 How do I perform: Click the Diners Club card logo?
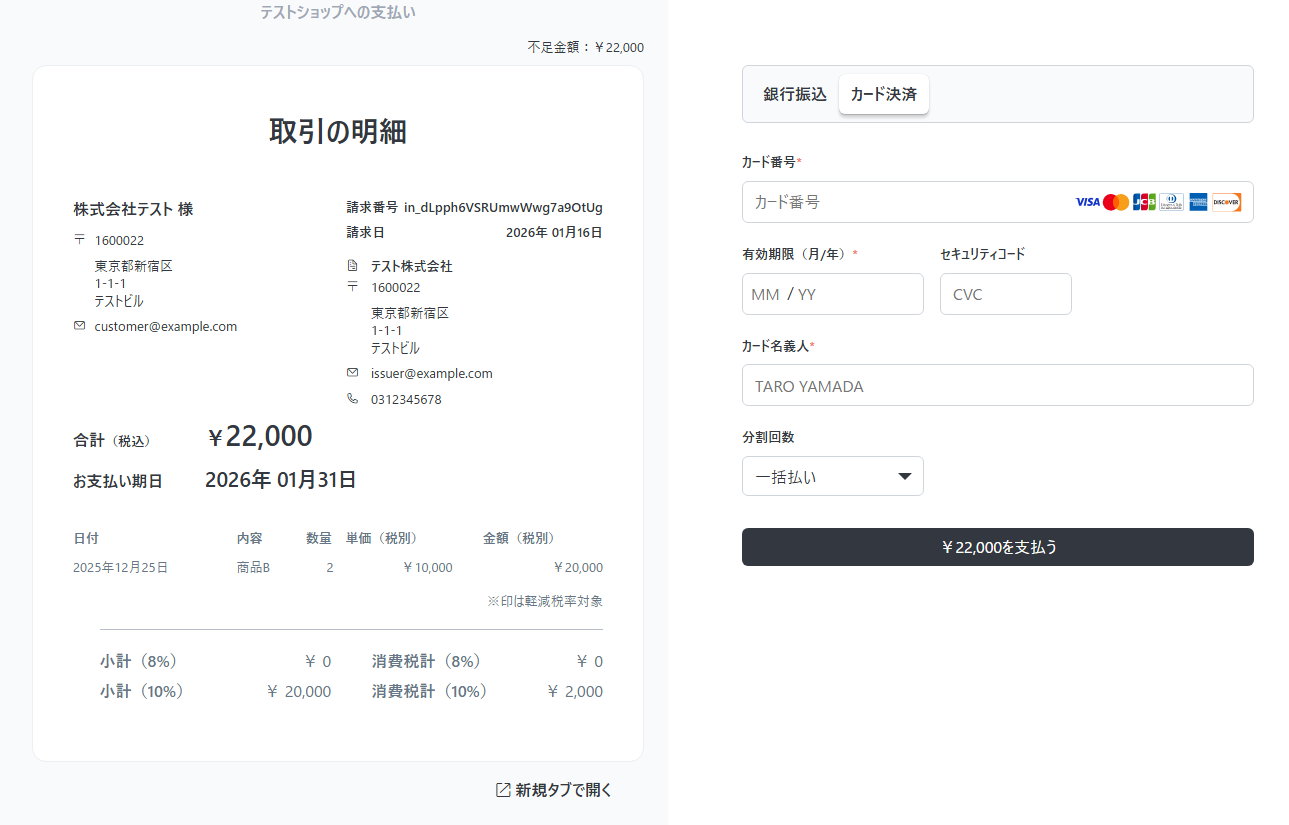(x=1171, y=202)
